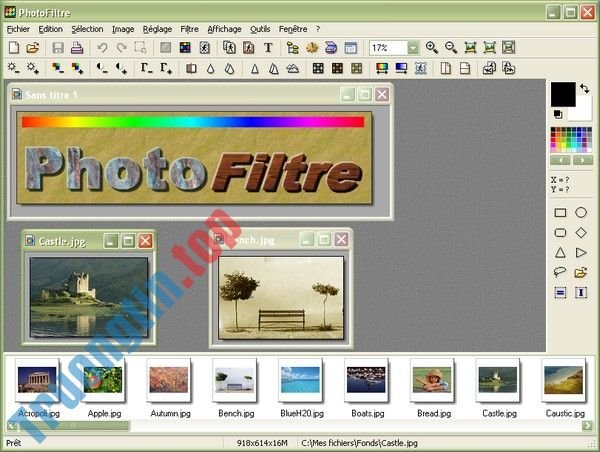Select the Acropoli.jpg thumbnail
This screenshot has width=600, height=452.
pos(37,380)
